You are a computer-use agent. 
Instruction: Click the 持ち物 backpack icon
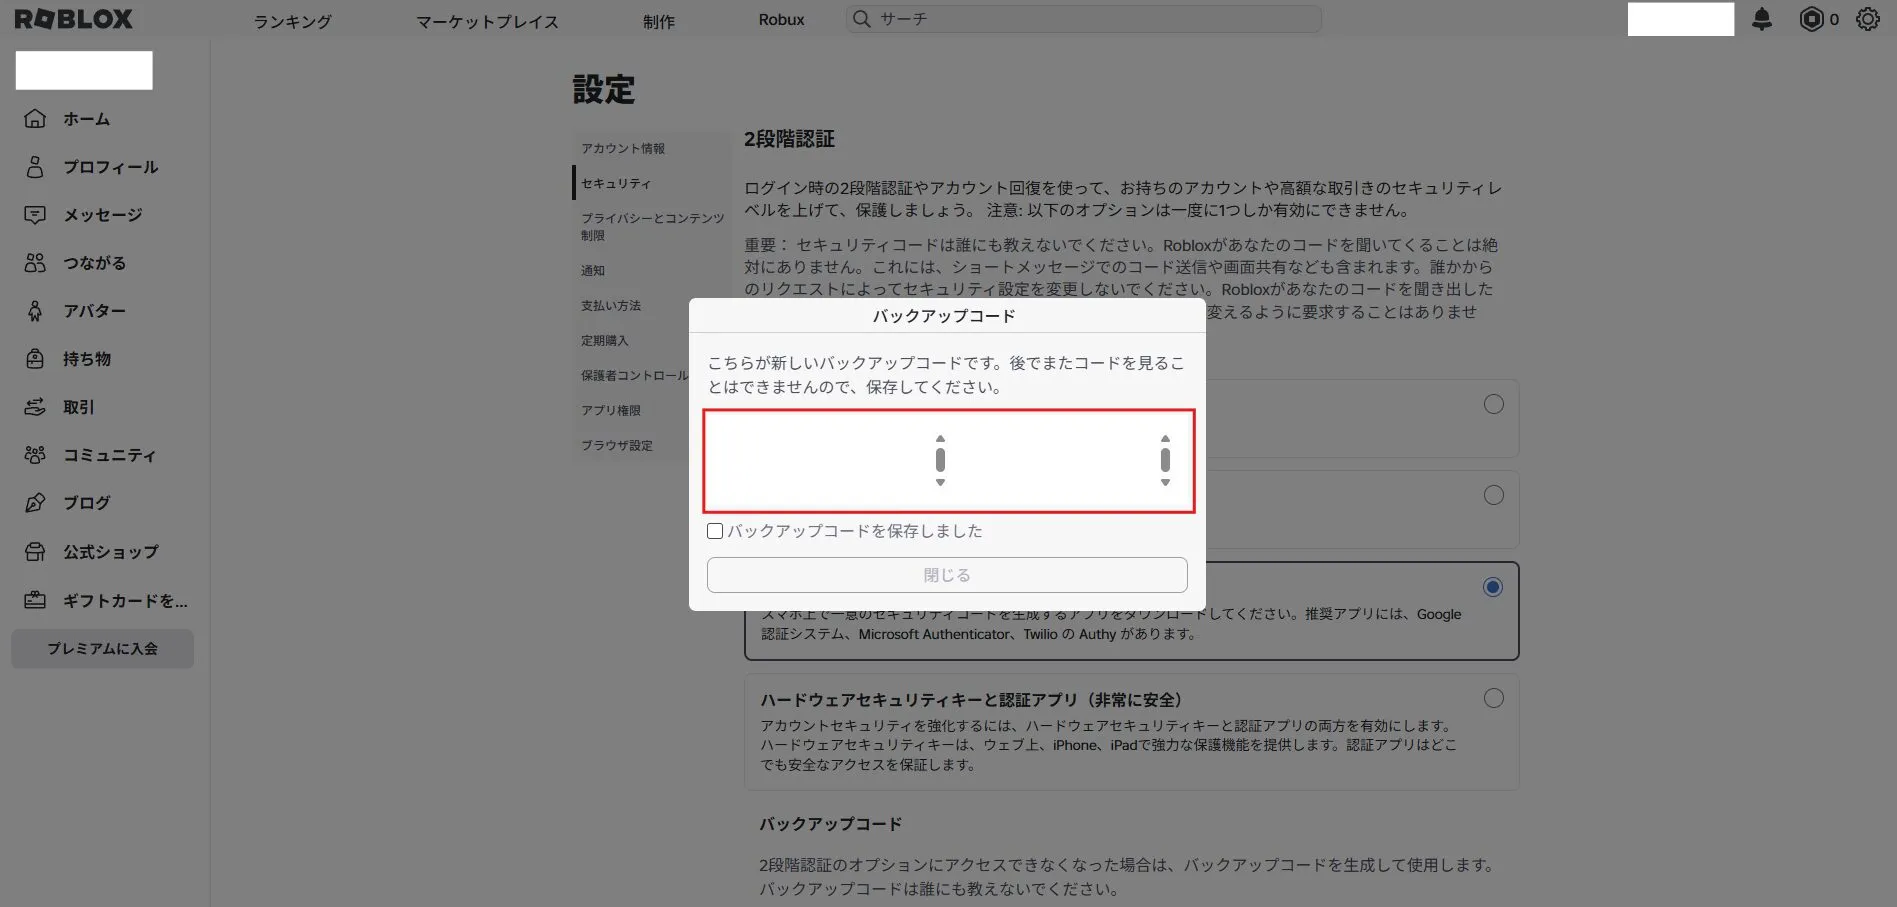tap(35, 358)
